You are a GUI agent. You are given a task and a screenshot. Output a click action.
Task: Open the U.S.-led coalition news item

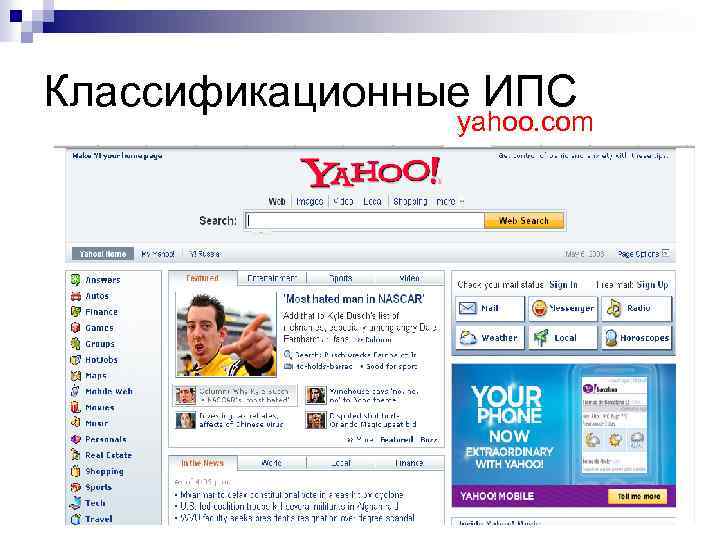coord(289,506)
